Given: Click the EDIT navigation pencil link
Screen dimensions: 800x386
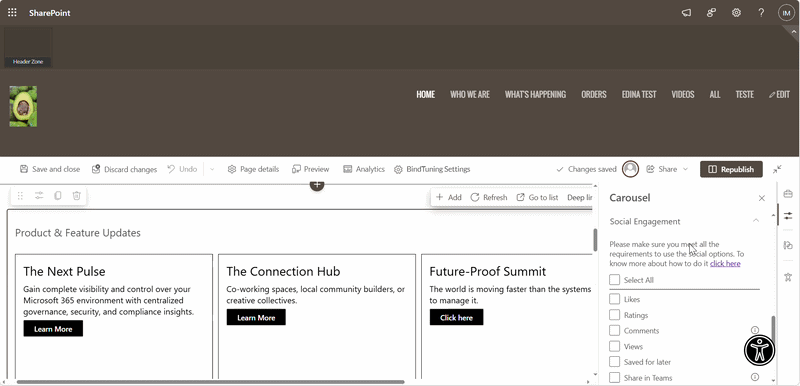Looking at the screenshot, I should (x=780, y=94).
